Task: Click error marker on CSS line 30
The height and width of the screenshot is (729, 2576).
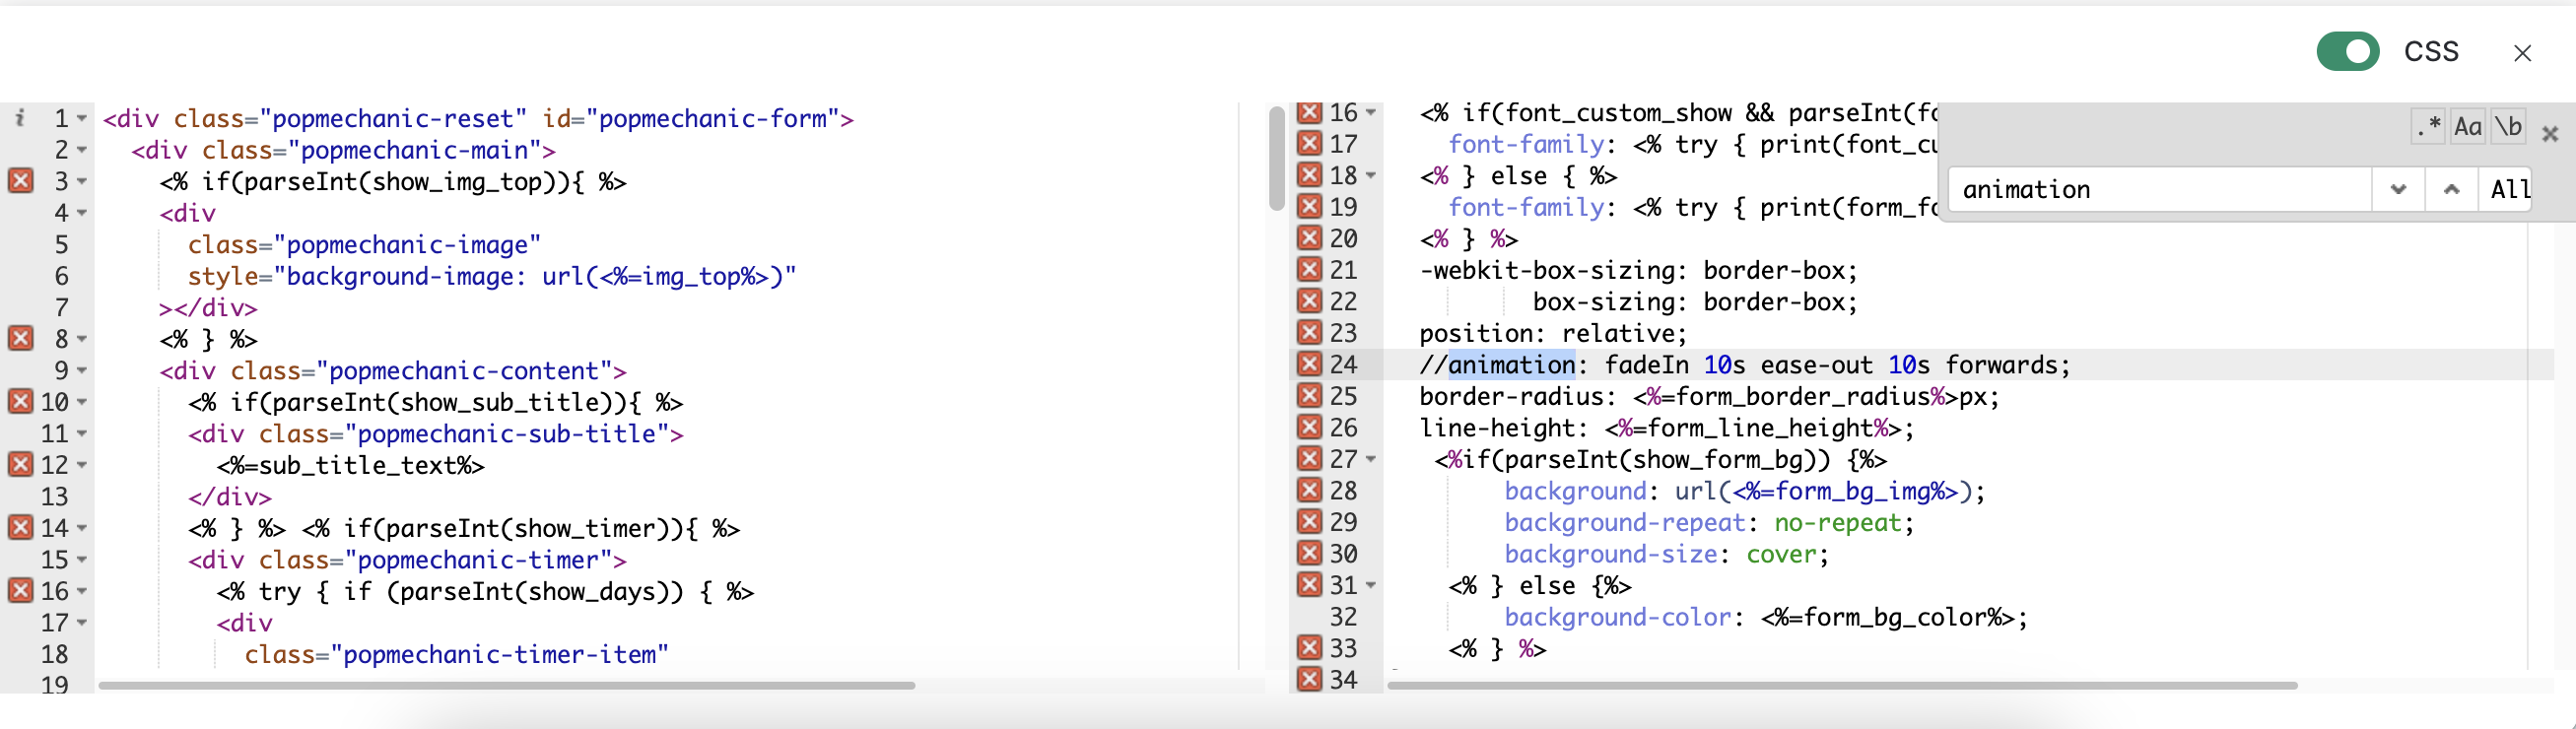Action: click(1309, 553)
